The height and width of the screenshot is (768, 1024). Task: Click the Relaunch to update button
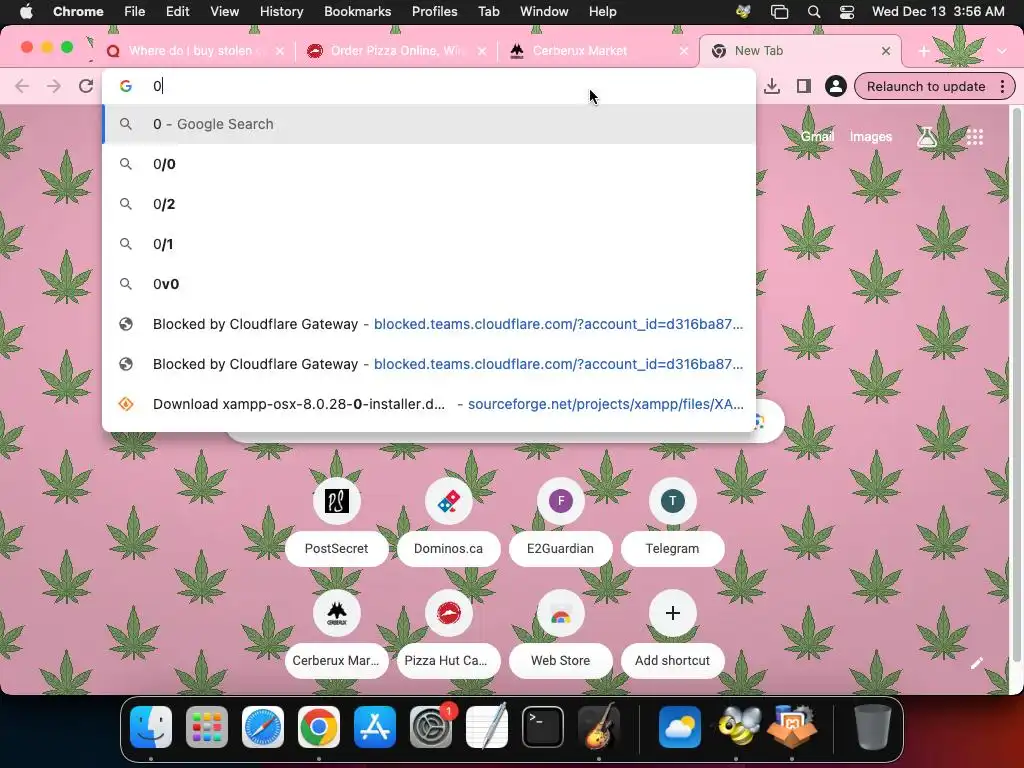click(x=926, y=86)
